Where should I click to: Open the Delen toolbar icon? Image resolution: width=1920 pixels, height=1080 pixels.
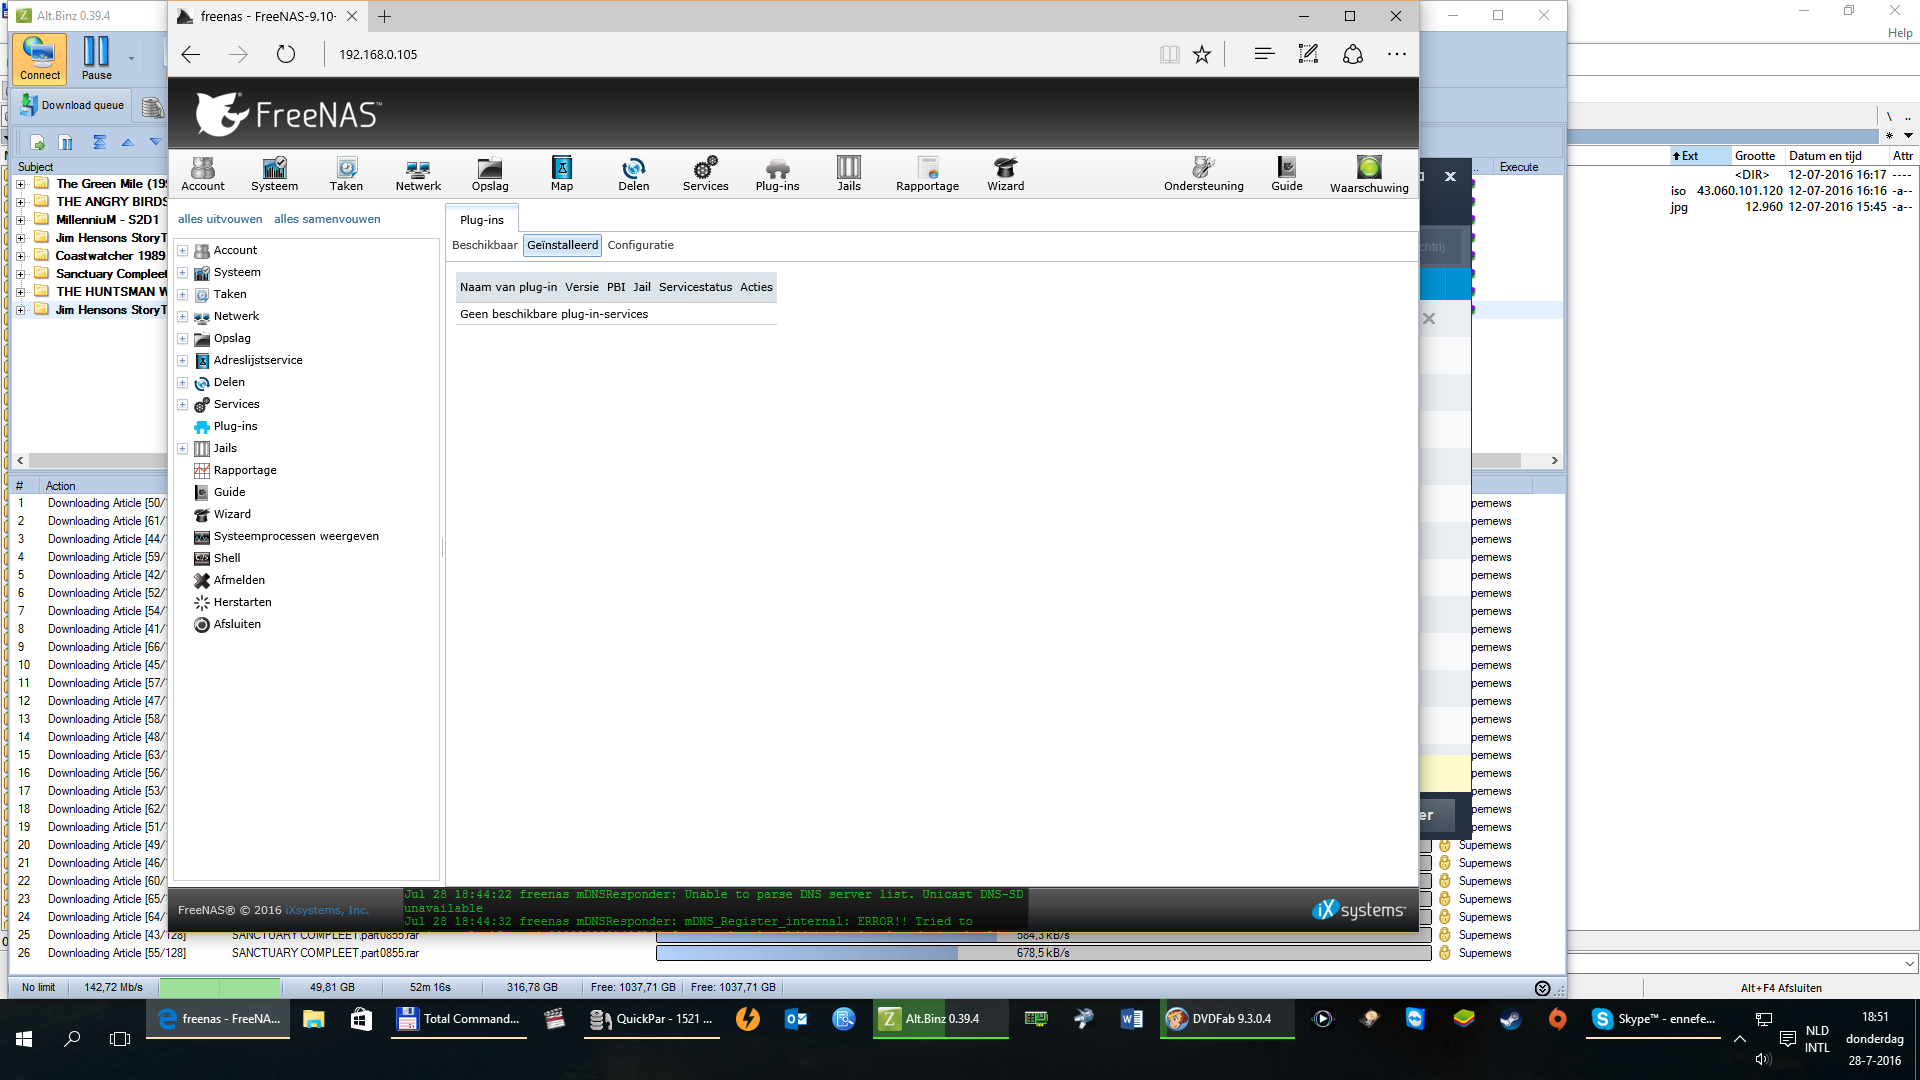[633, 173]
